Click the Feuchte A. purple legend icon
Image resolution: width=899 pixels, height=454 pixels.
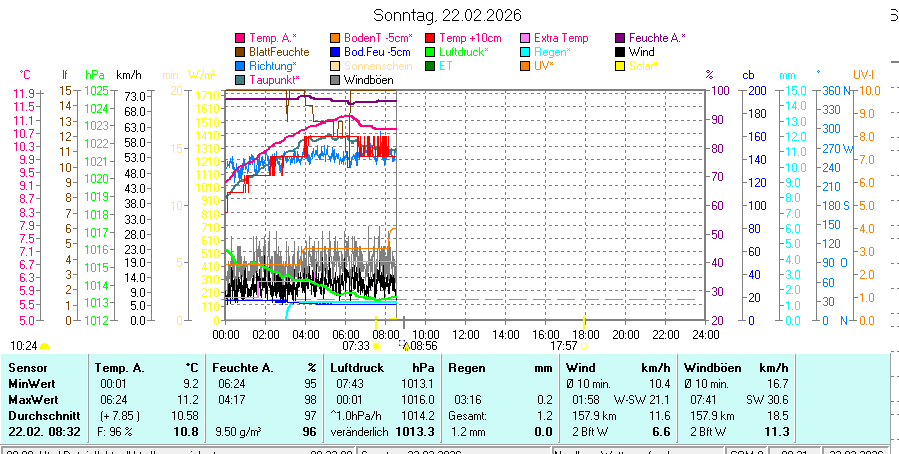[x=620, y=38]
